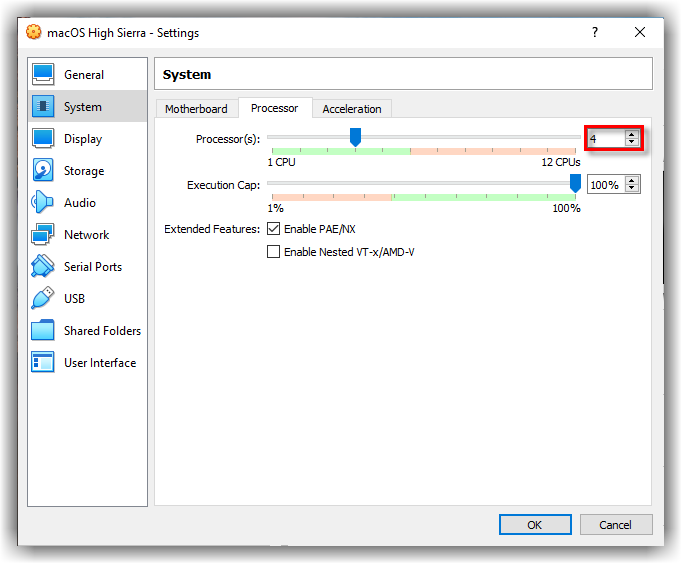The image size is (682, 564).
Task: Decrease Execution Cap with down arrow
Action: [631, 189]
